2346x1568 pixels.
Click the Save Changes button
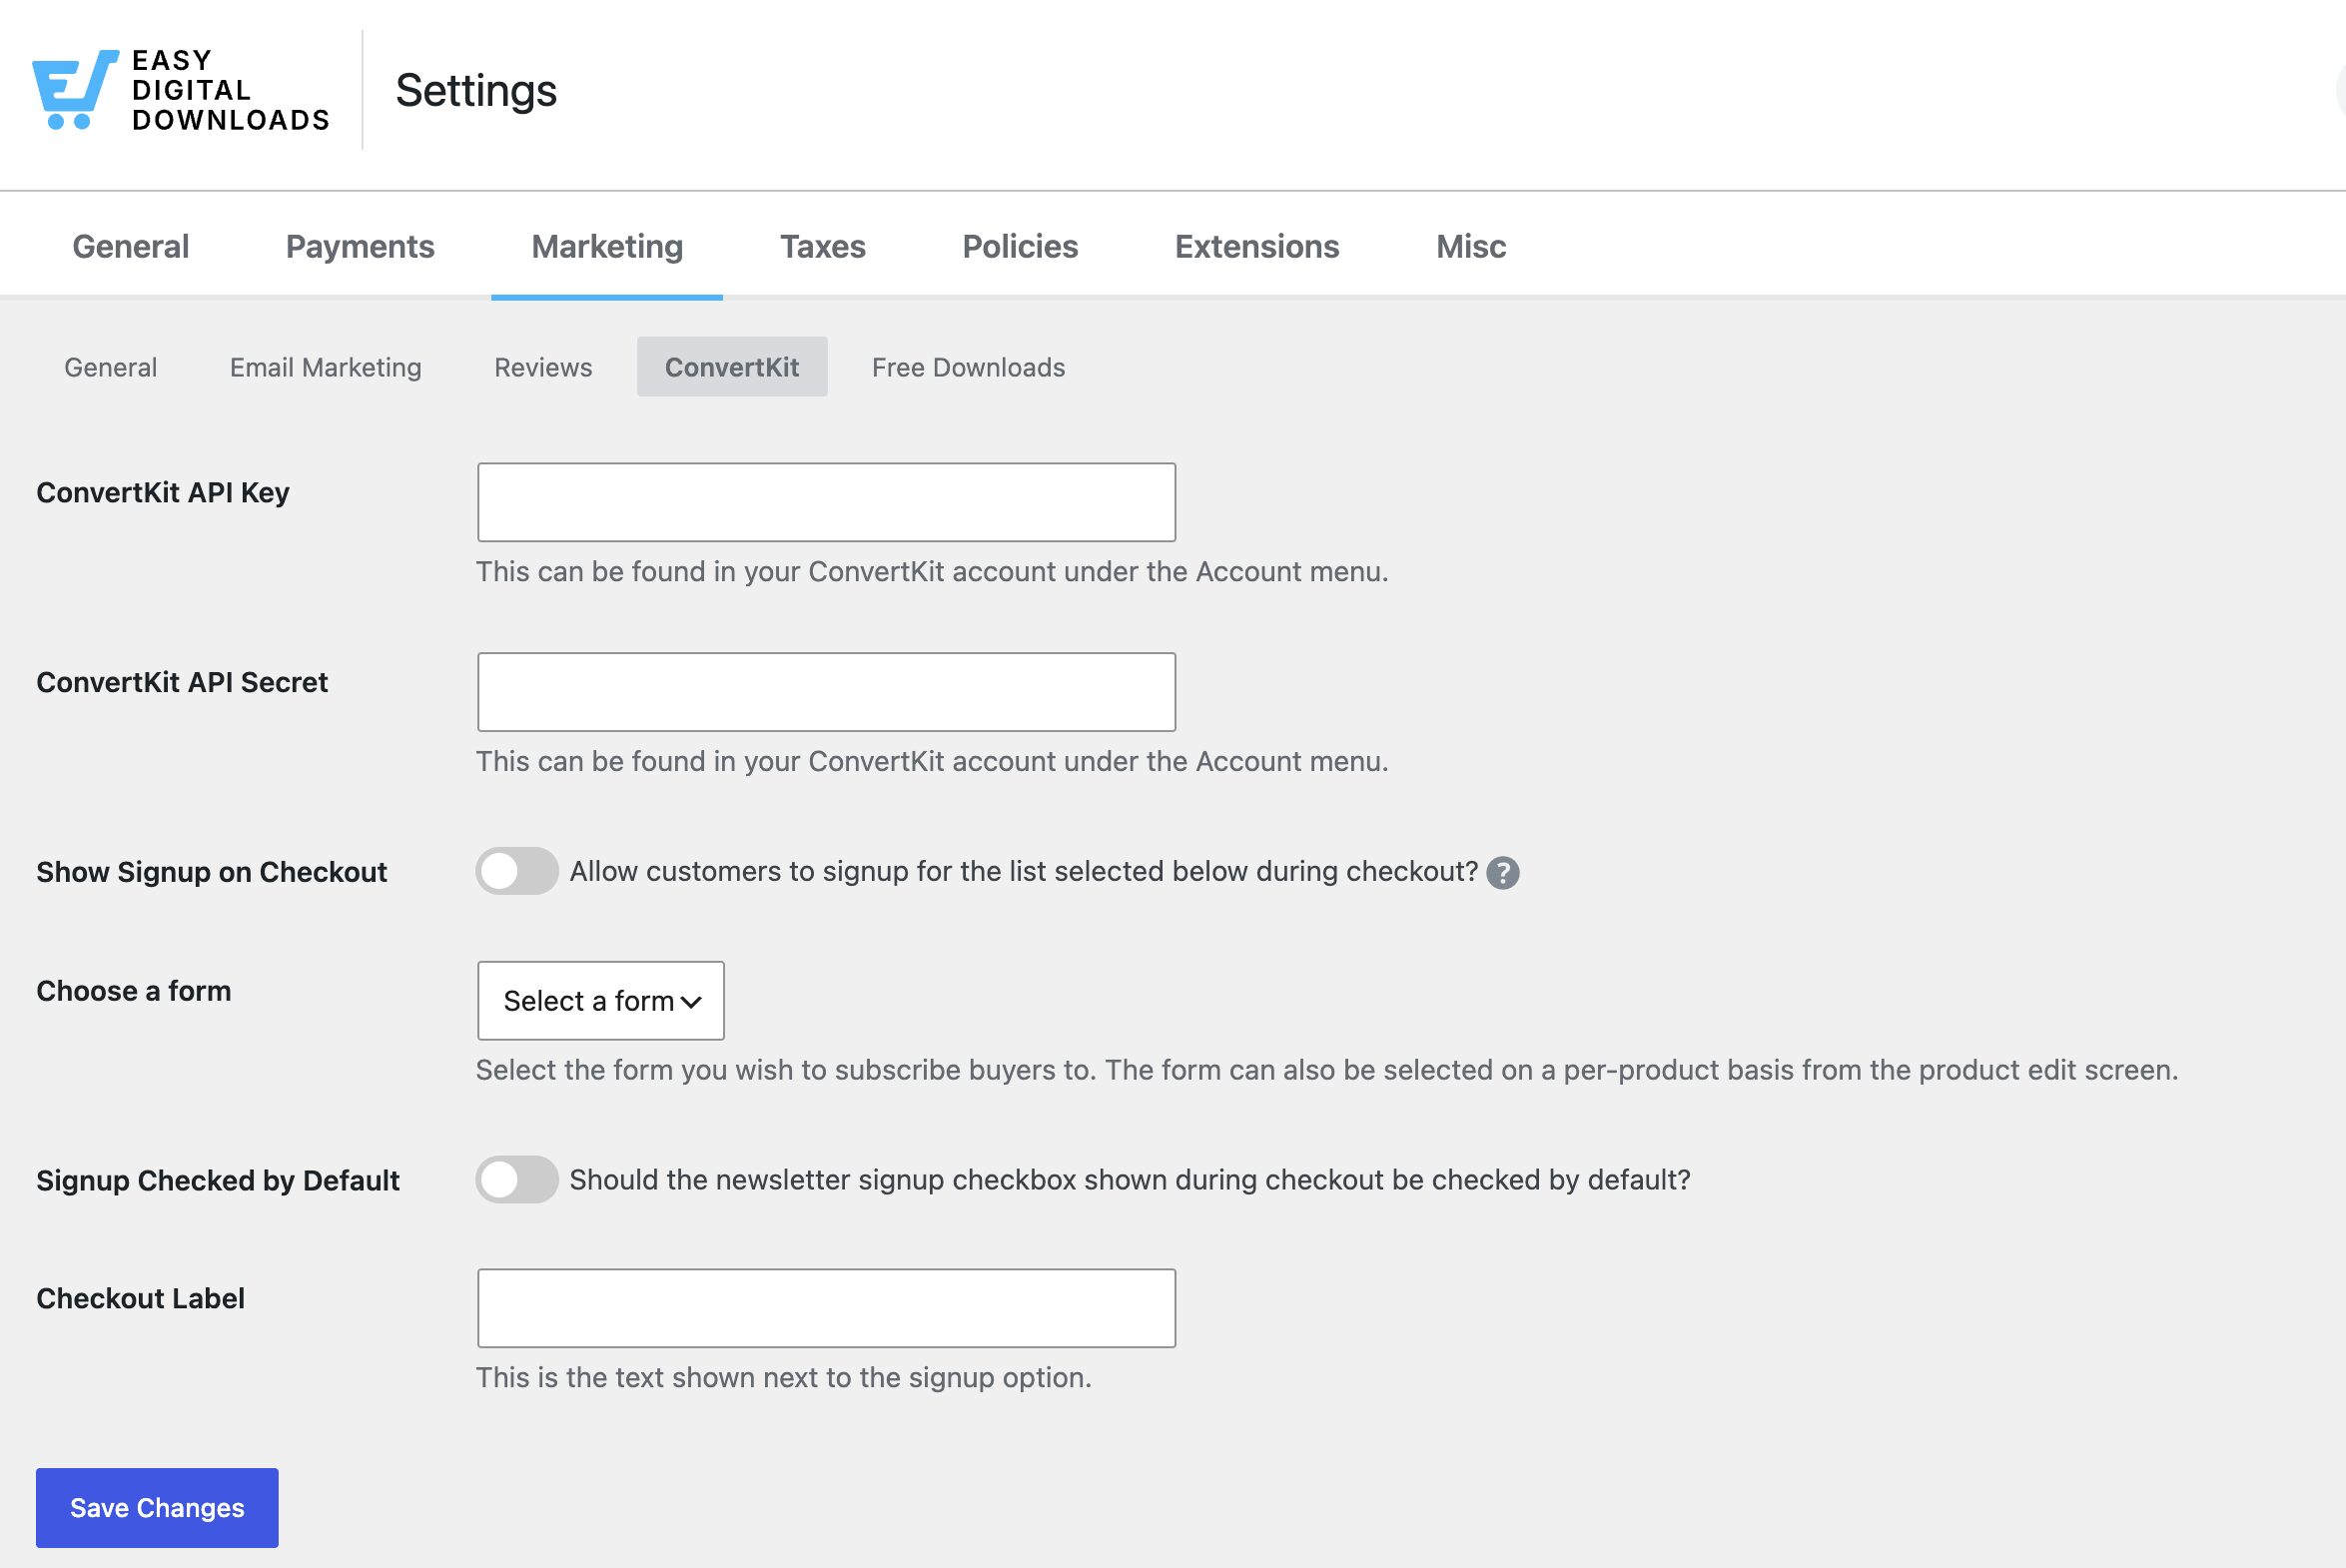pyautogui.click(x=157, y=1508)
